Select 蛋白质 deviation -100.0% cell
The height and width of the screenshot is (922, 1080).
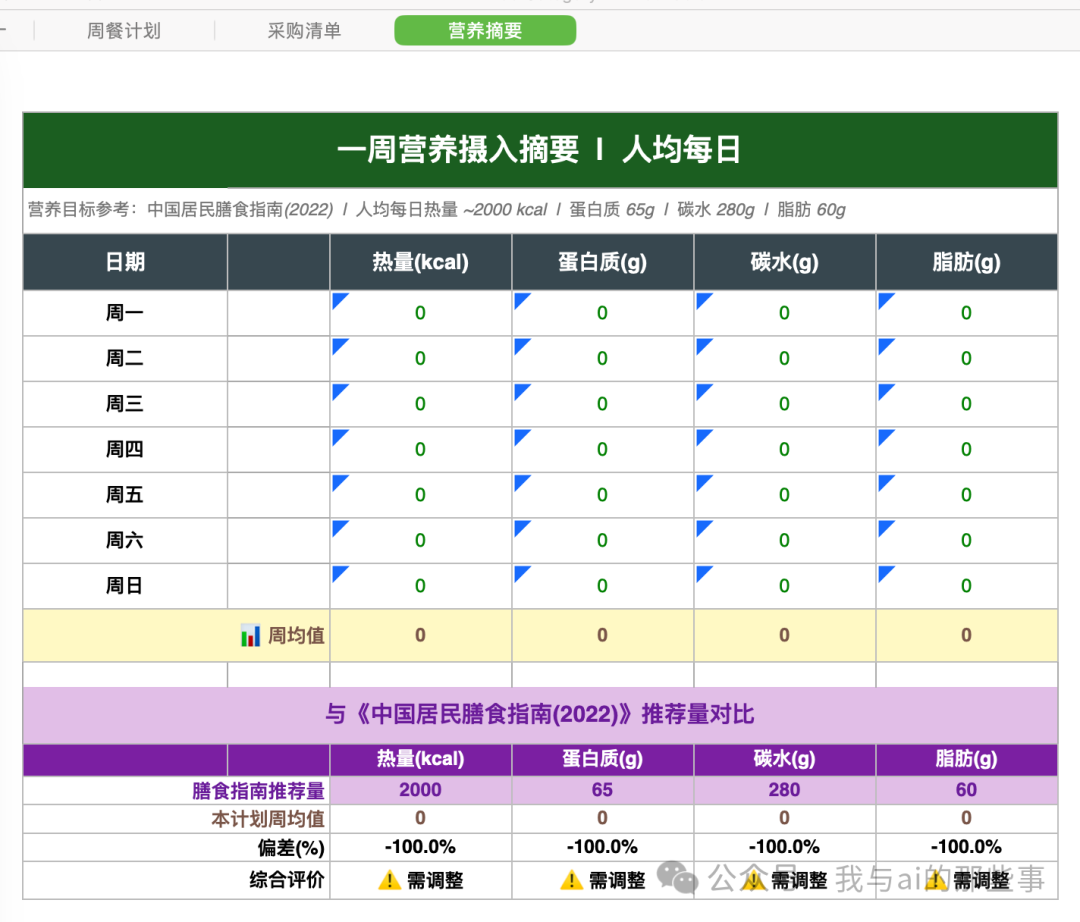point(602,847)
